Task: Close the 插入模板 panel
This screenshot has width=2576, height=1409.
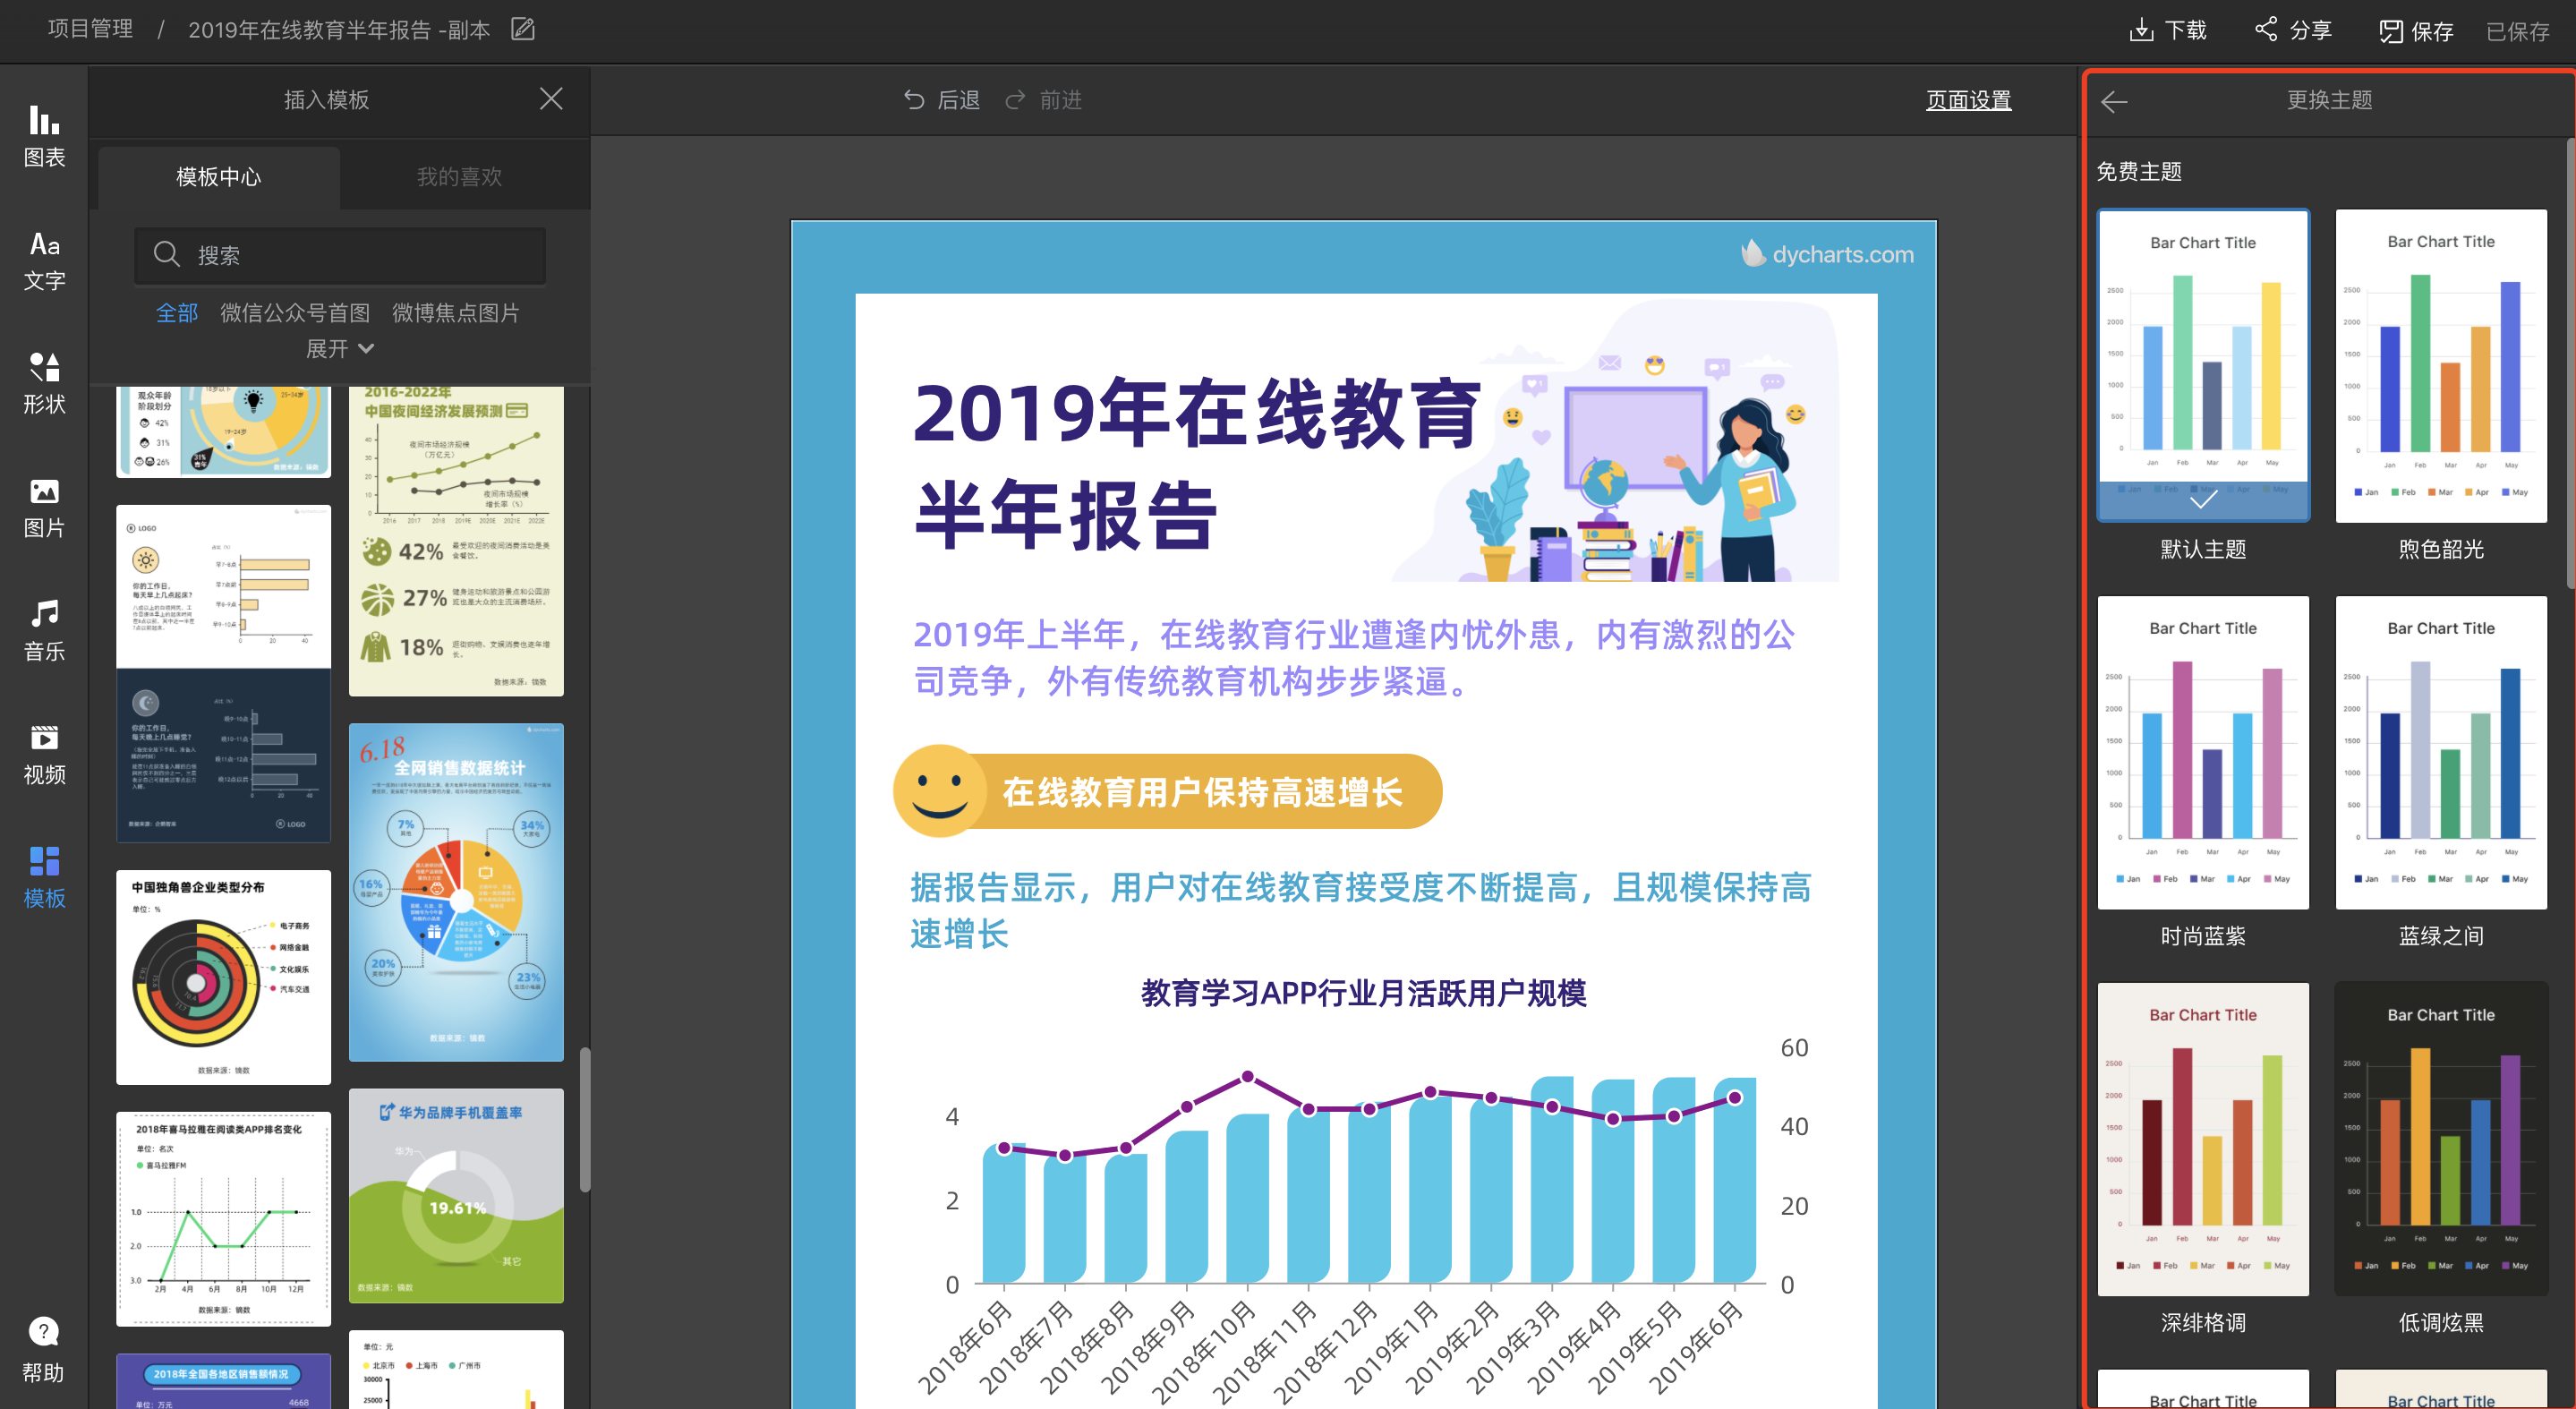Action: pos(551,99)
